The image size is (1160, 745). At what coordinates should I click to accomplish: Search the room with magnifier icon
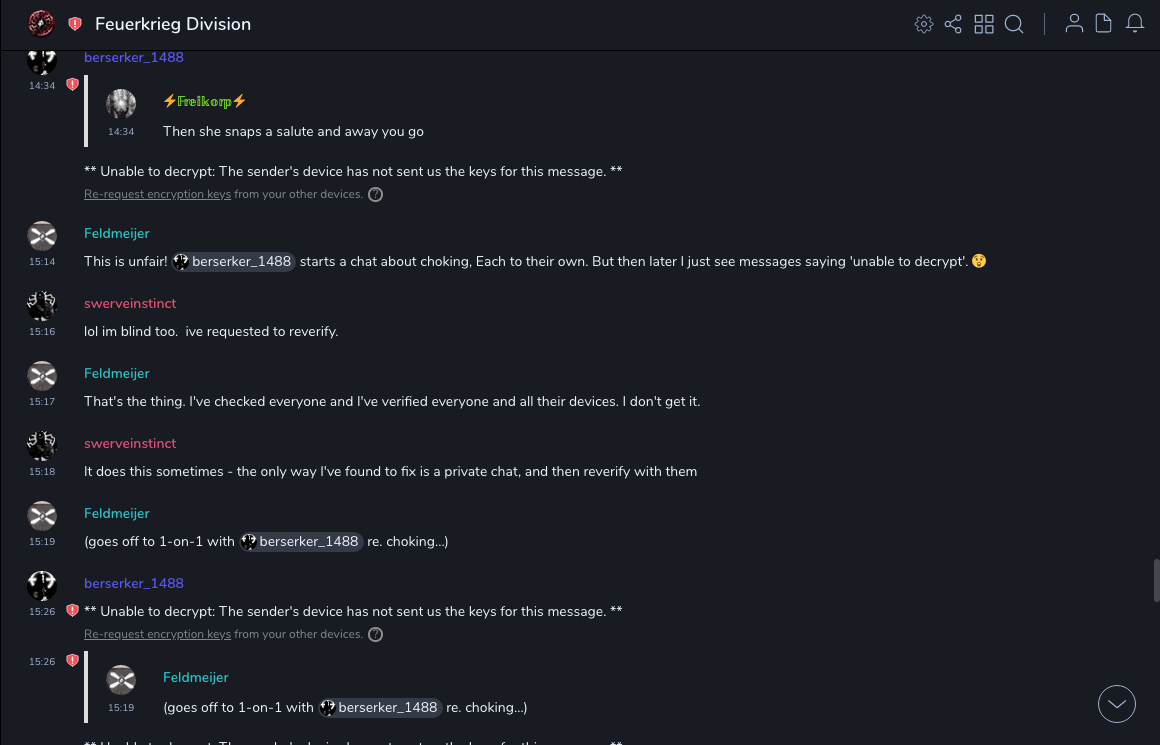coord(1014,24)
